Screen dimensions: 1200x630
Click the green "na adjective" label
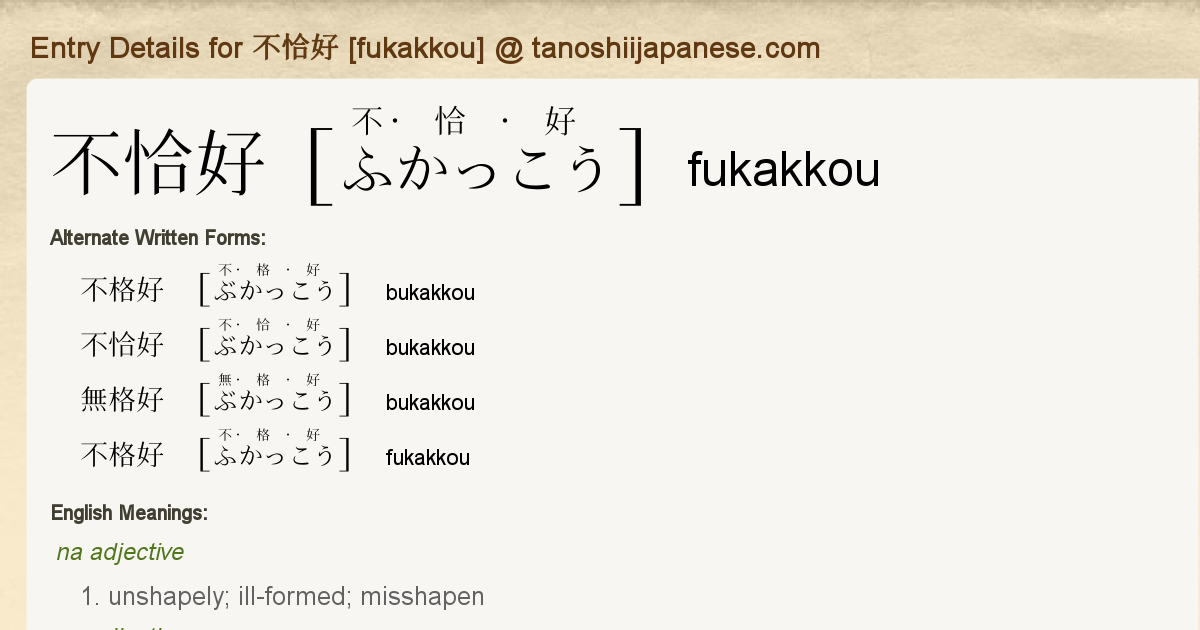[x=120, y=552]
